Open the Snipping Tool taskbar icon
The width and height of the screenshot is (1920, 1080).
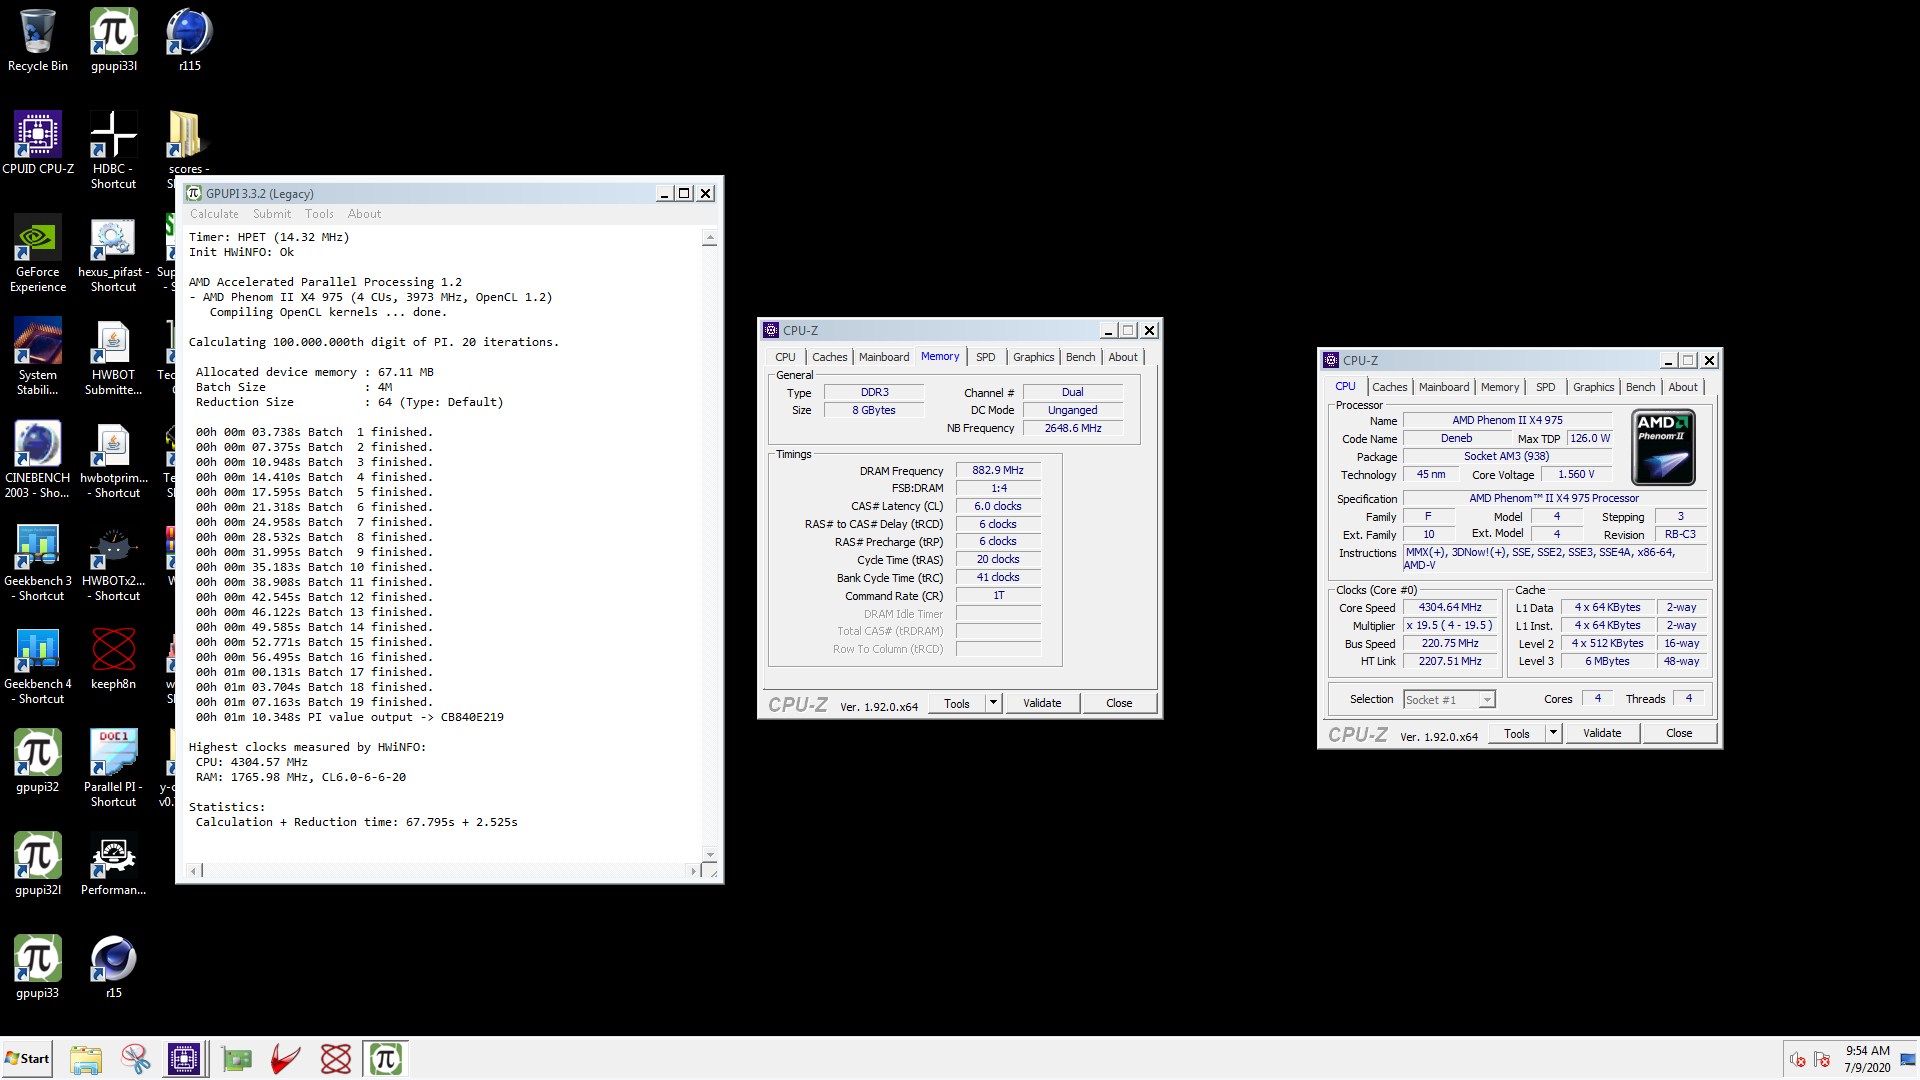135,1059
